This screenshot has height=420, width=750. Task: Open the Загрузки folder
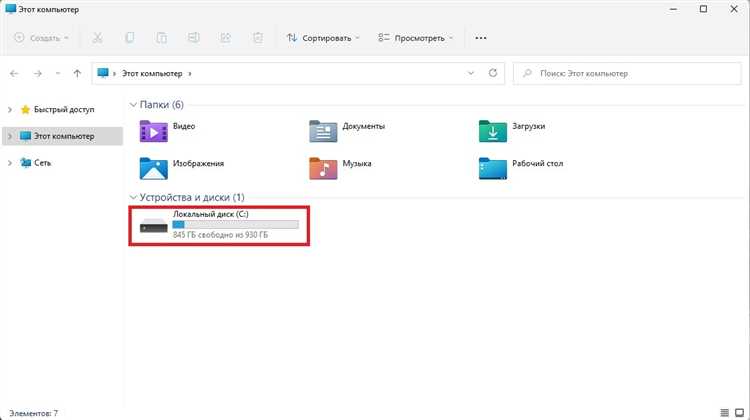pyautogui.click(x=493, y=131)
